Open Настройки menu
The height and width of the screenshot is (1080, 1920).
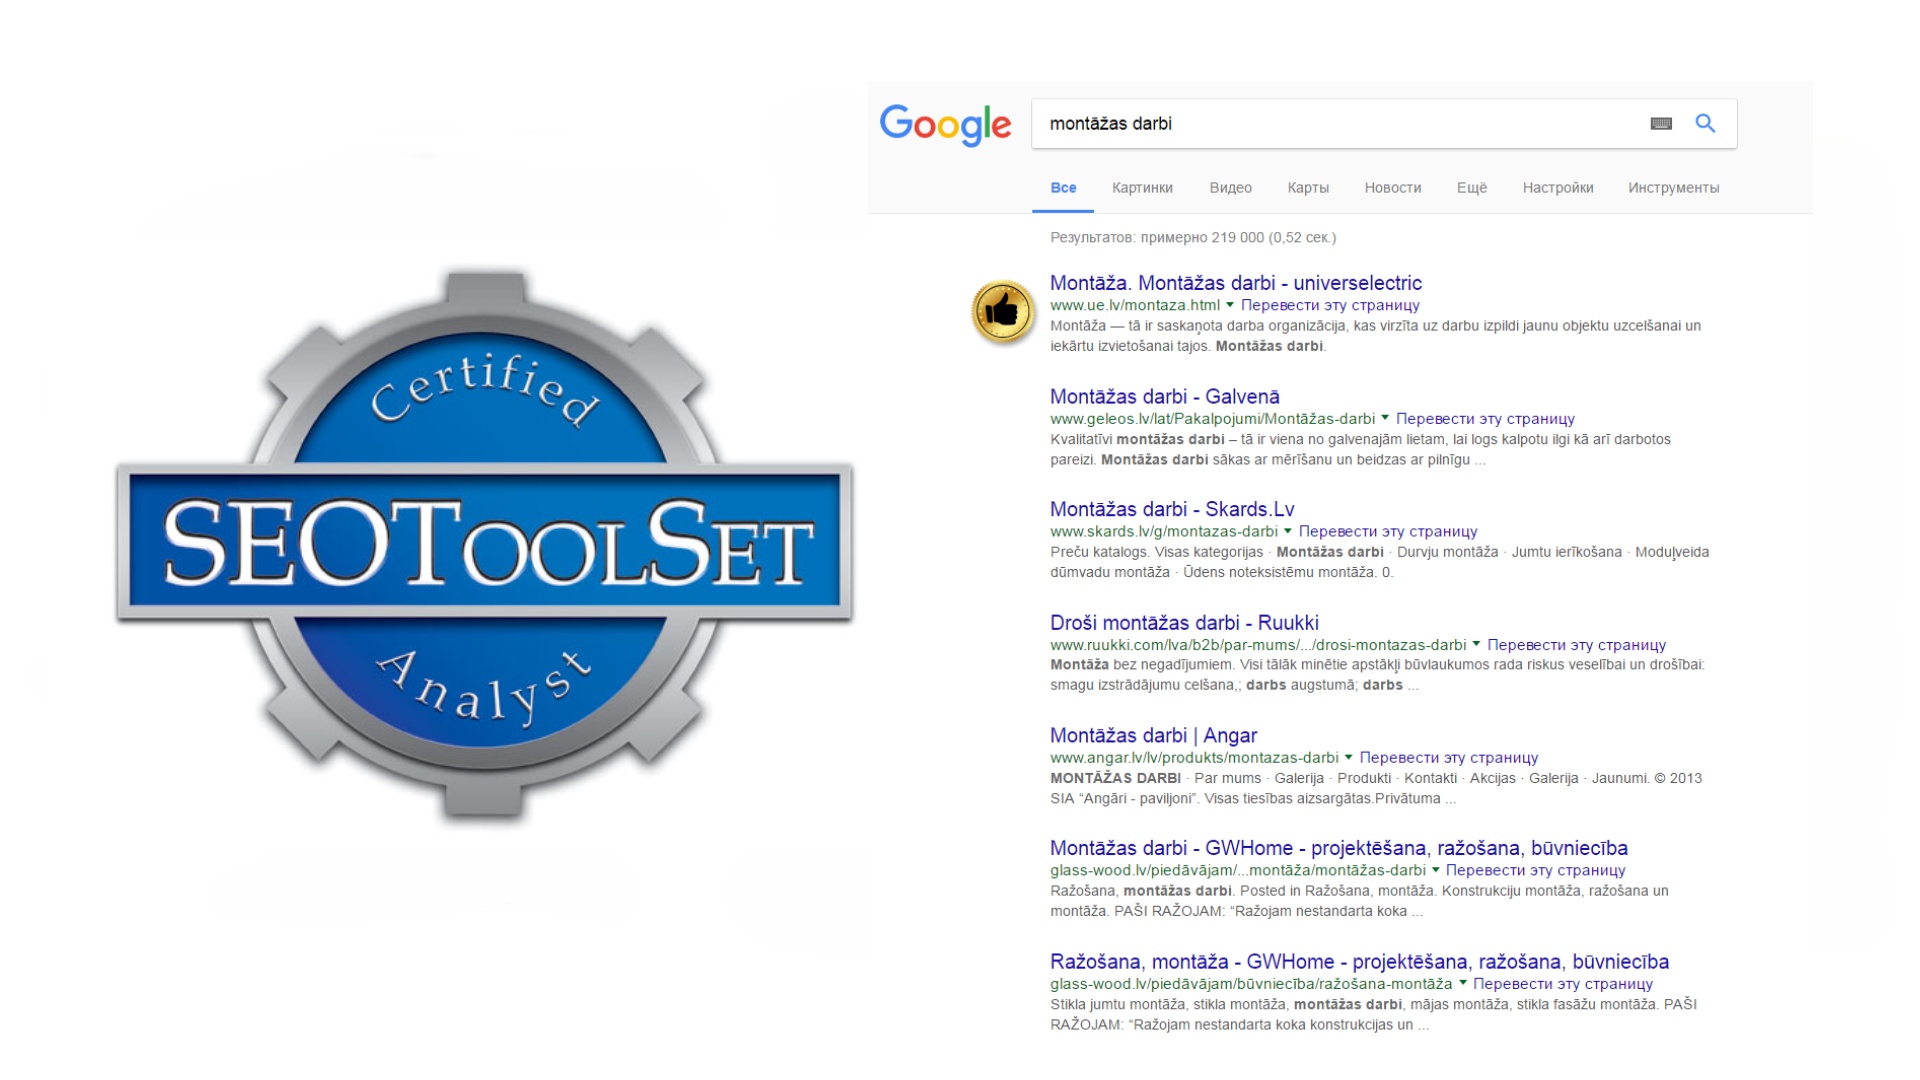1557,188
